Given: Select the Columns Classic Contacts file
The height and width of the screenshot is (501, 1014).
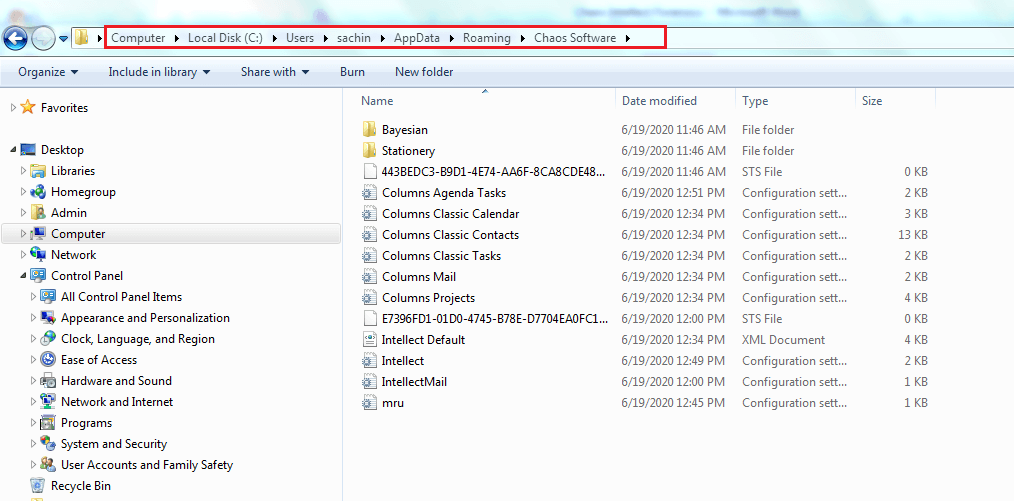Looking at the screenshot, I should (450, 235).
